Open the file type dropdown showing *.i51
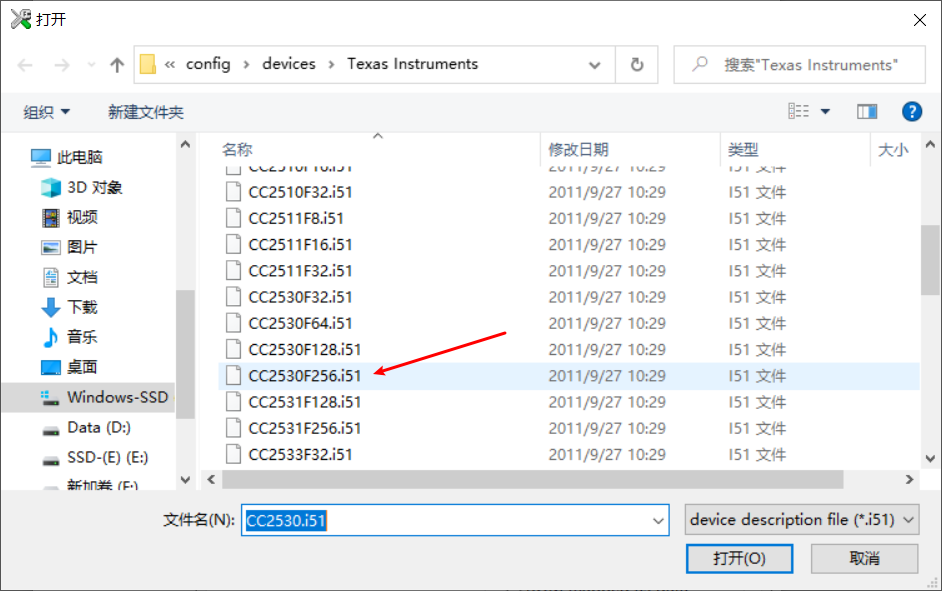Image resolution: width=942 pixels, height=591 pixels. (801, 520)
